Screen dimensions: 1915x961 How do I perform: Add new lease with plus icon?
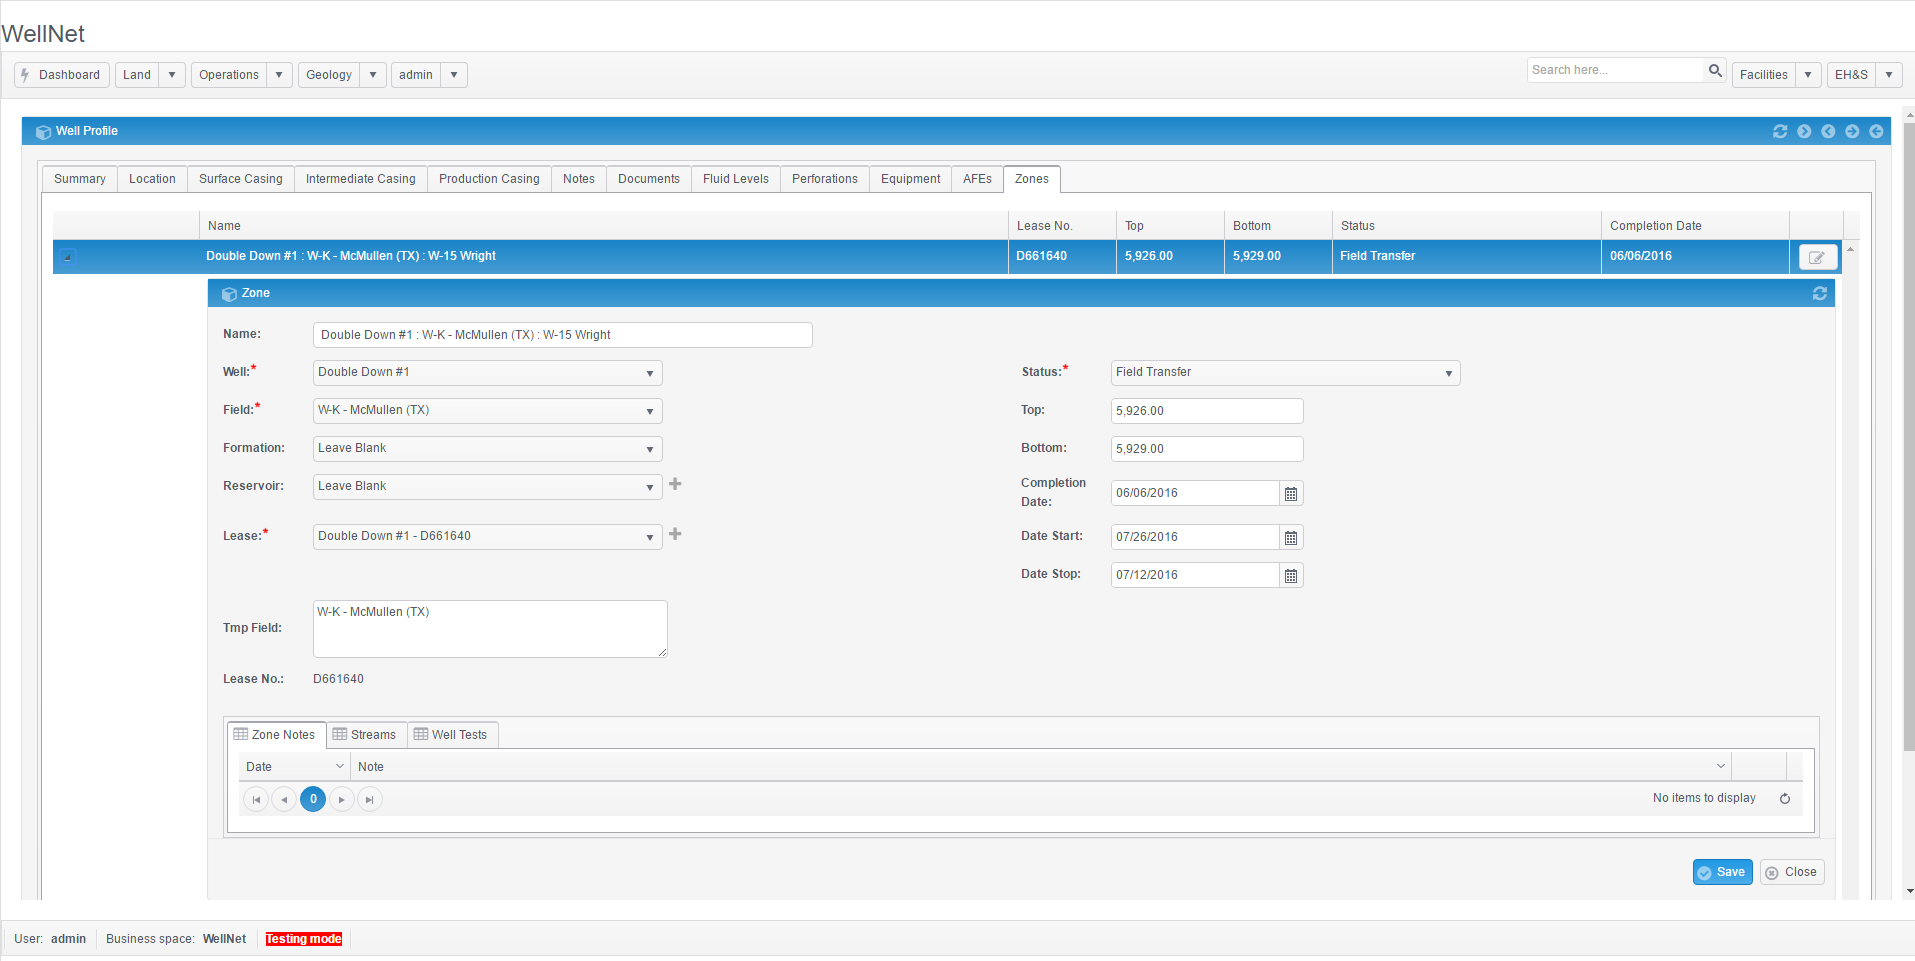tap(675, 534)
